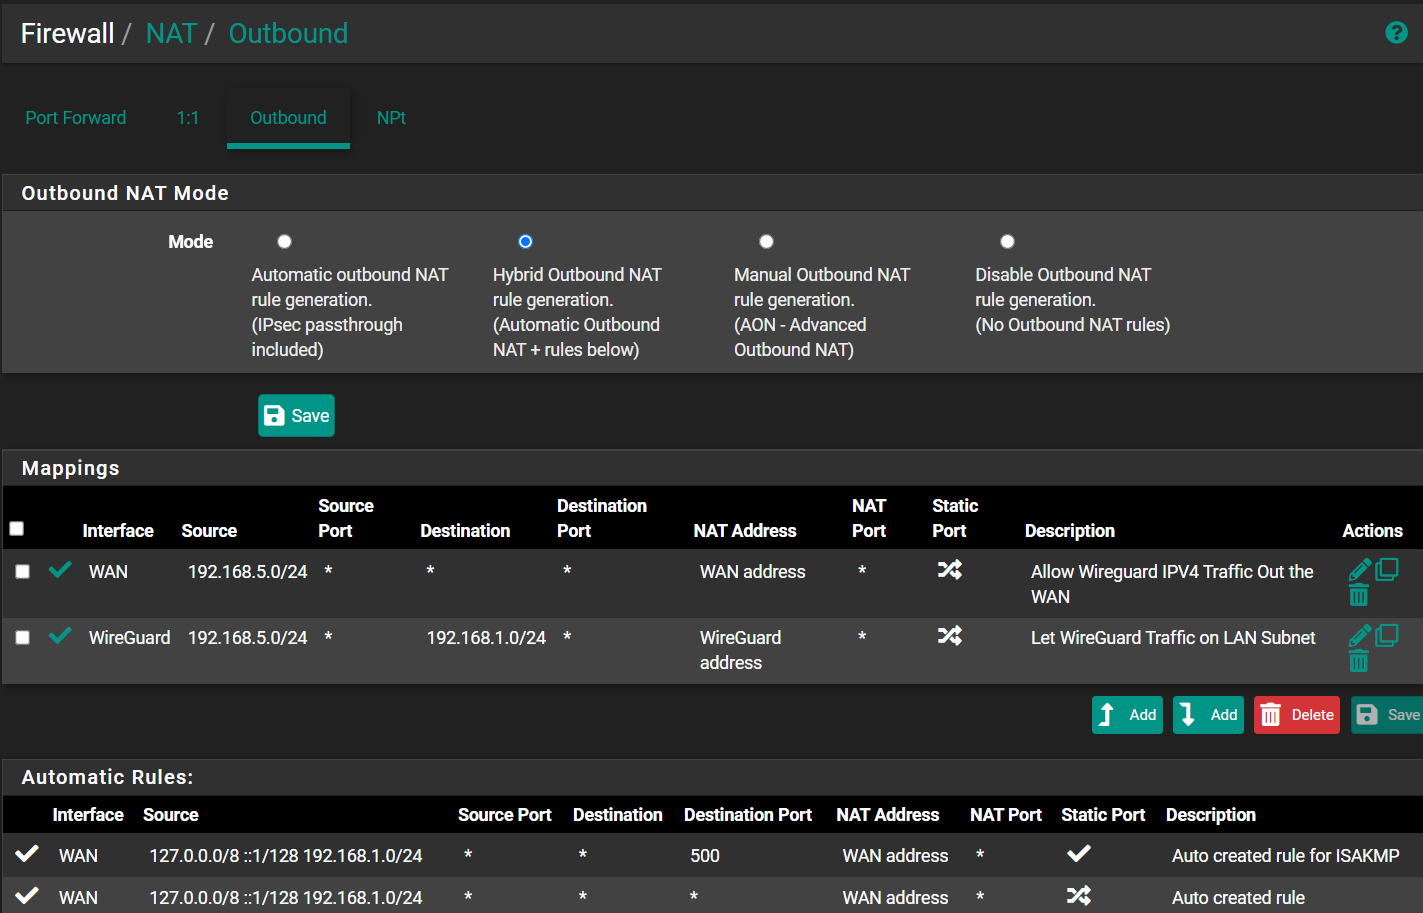This screenshot has width=1423, height=913.
Task: Click source 192.168.5.0/24 in WAN mapping row
Action: tap(247, 572)
